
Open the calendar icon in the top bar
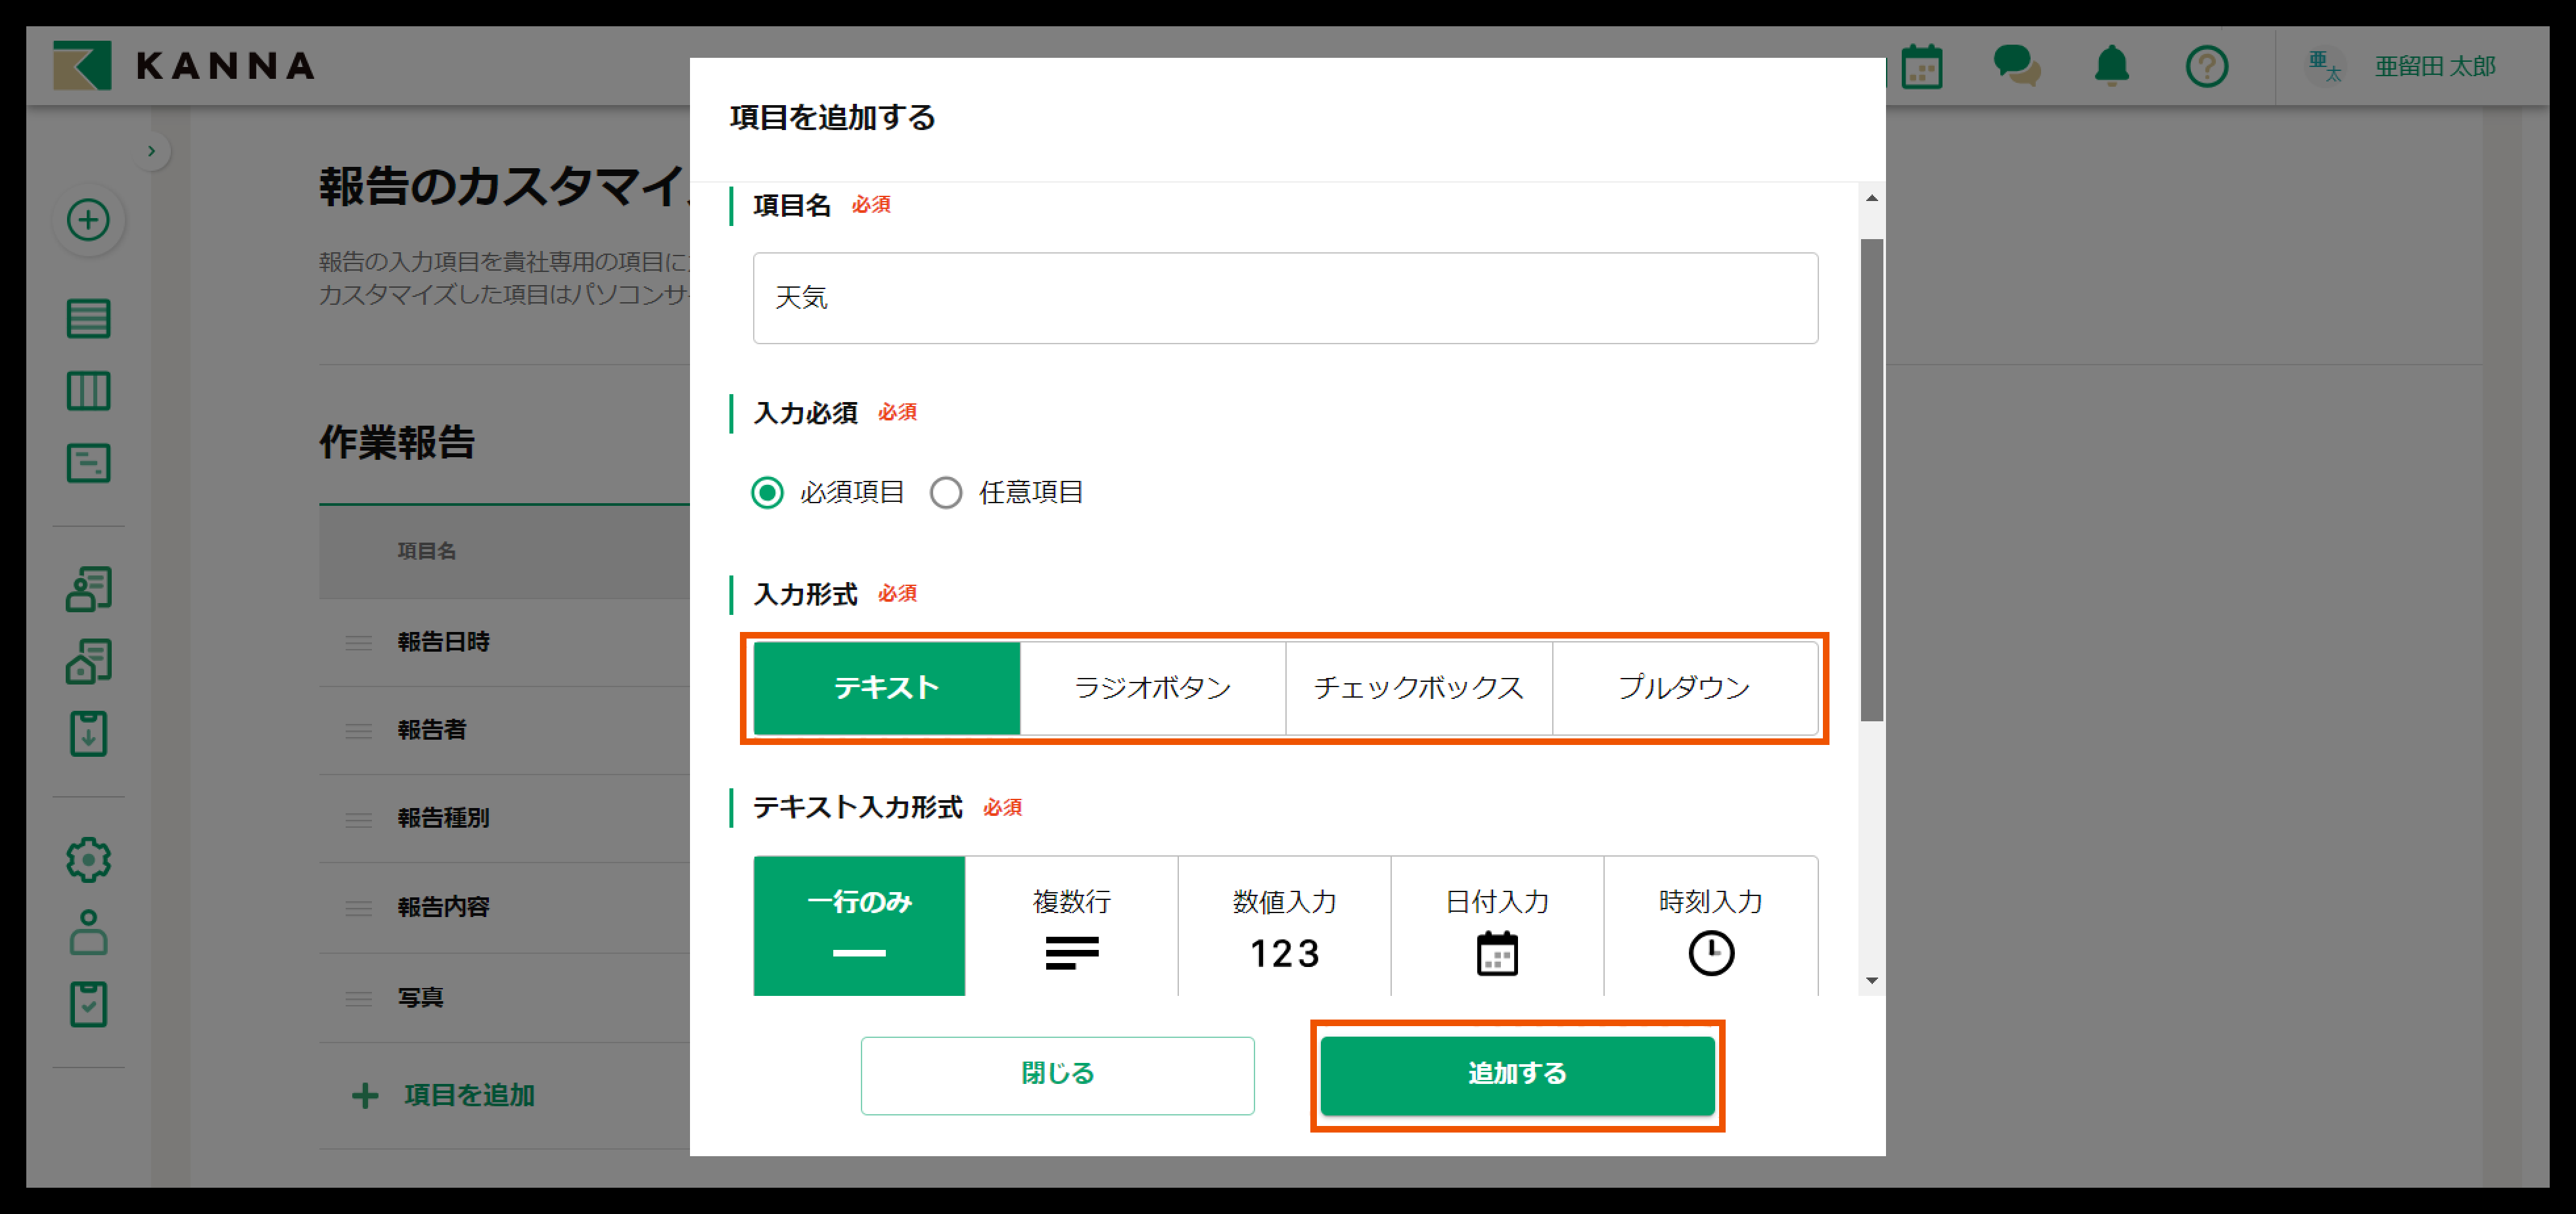coord(1921,66)
